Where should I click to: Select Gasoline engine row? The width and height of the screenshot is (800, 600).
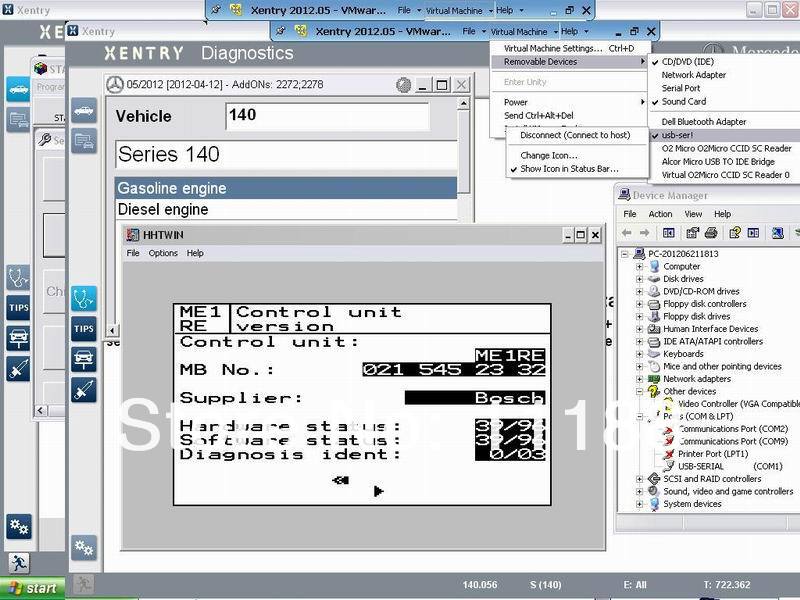(286, 188)
